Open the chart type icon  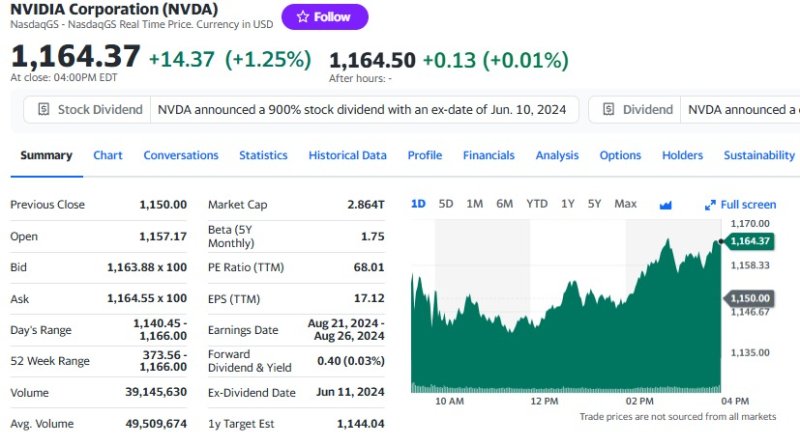pyautogui.click(x=666, y=205)
